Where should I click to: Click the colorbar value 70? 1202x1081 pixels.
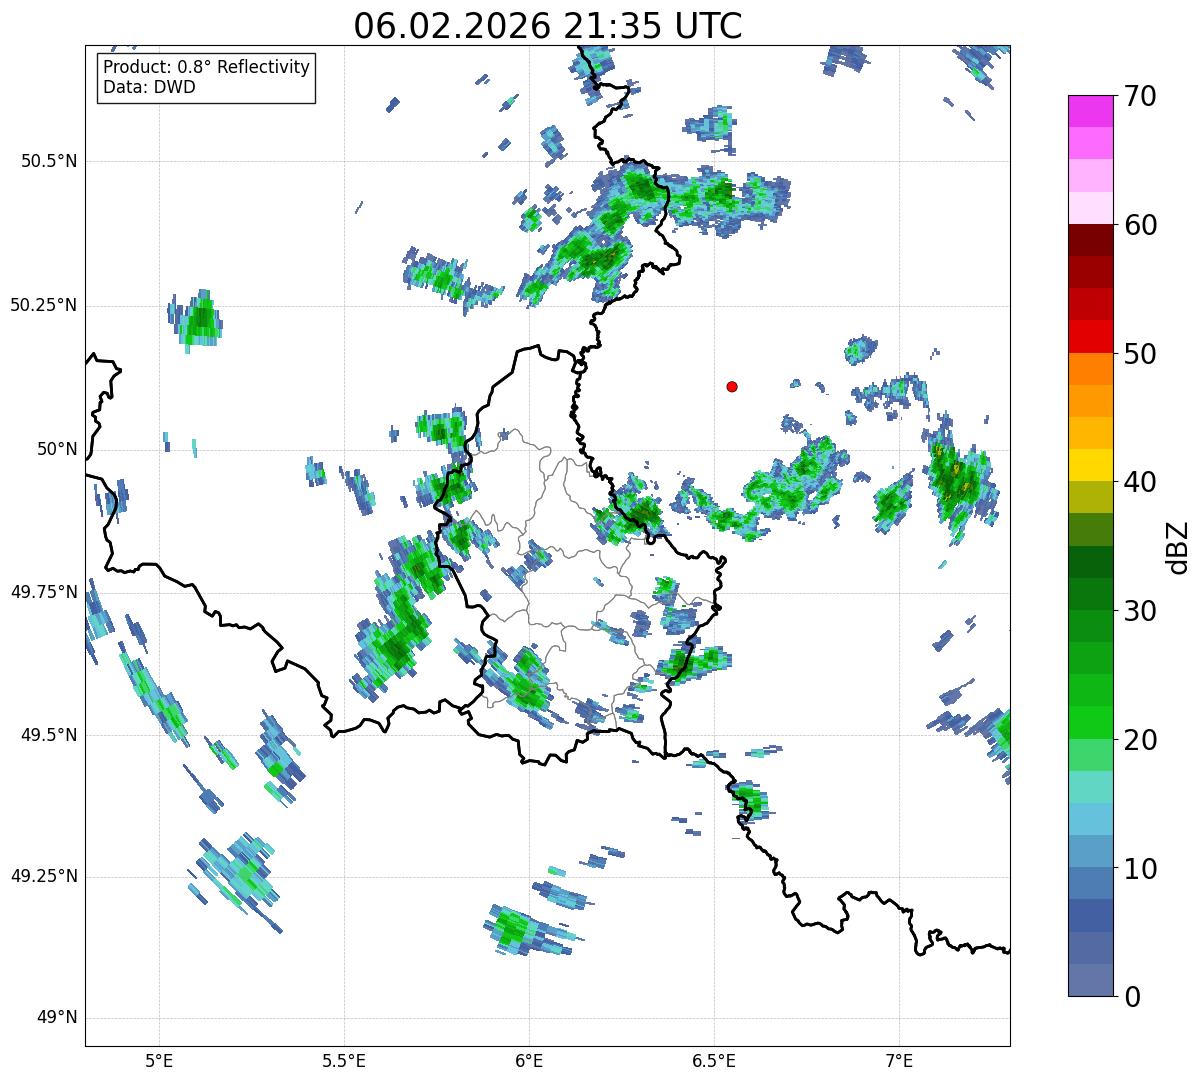pos(1139,96)
